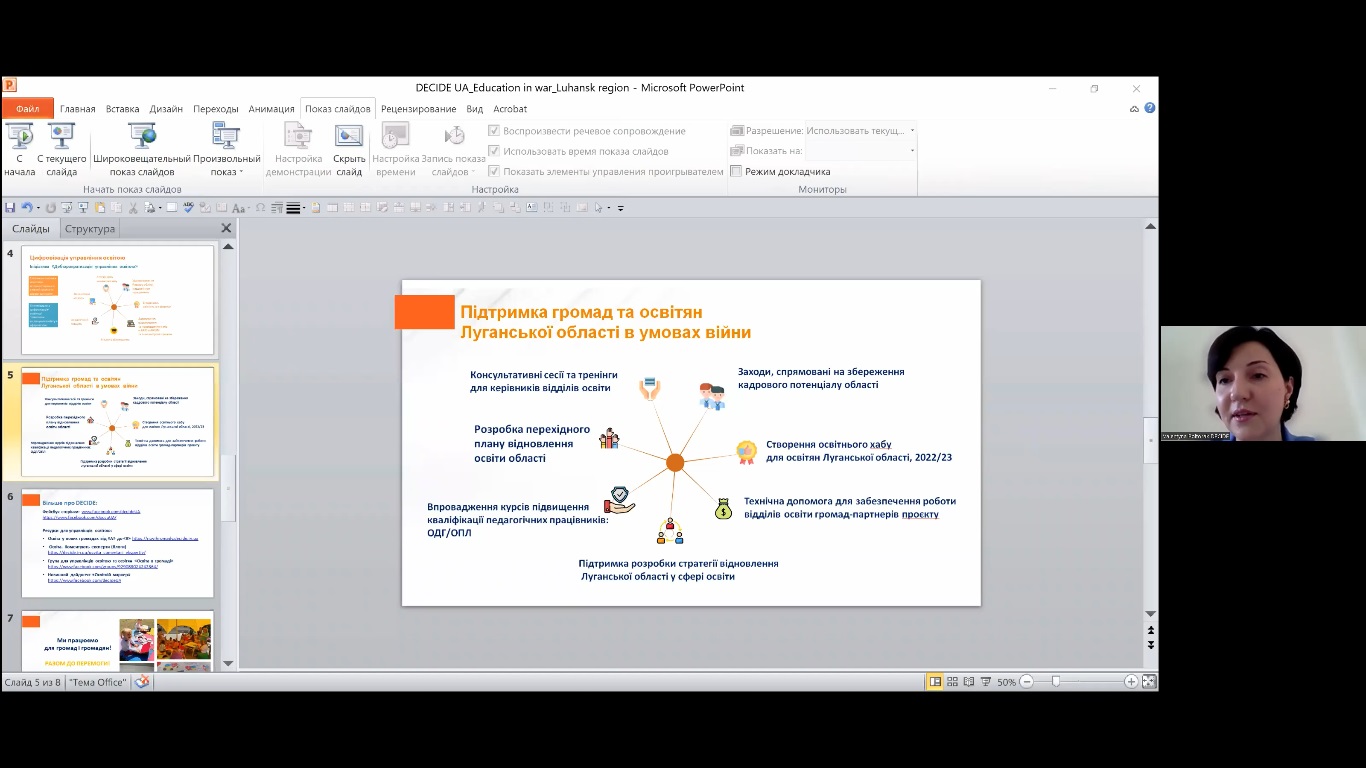1366x768 pixels.
Task: Select slide 6 thumbnail Більше про DECIDE
Action: pyautogui.click(x=118, y=543)
